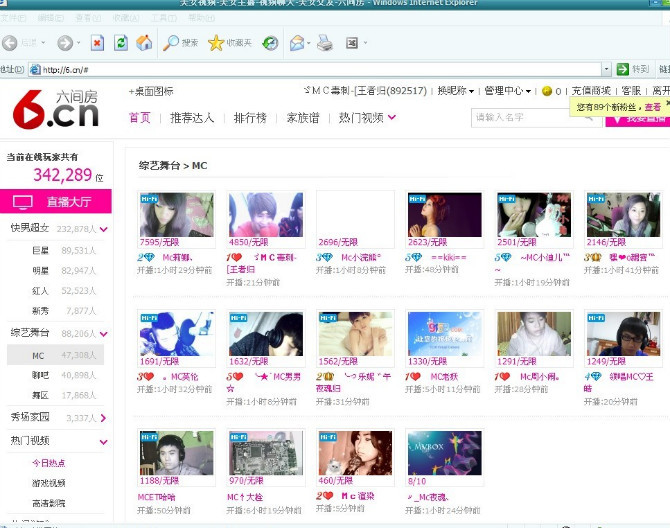
Task: Select the MC category in sidebar
Action: (x=56, y=355)
